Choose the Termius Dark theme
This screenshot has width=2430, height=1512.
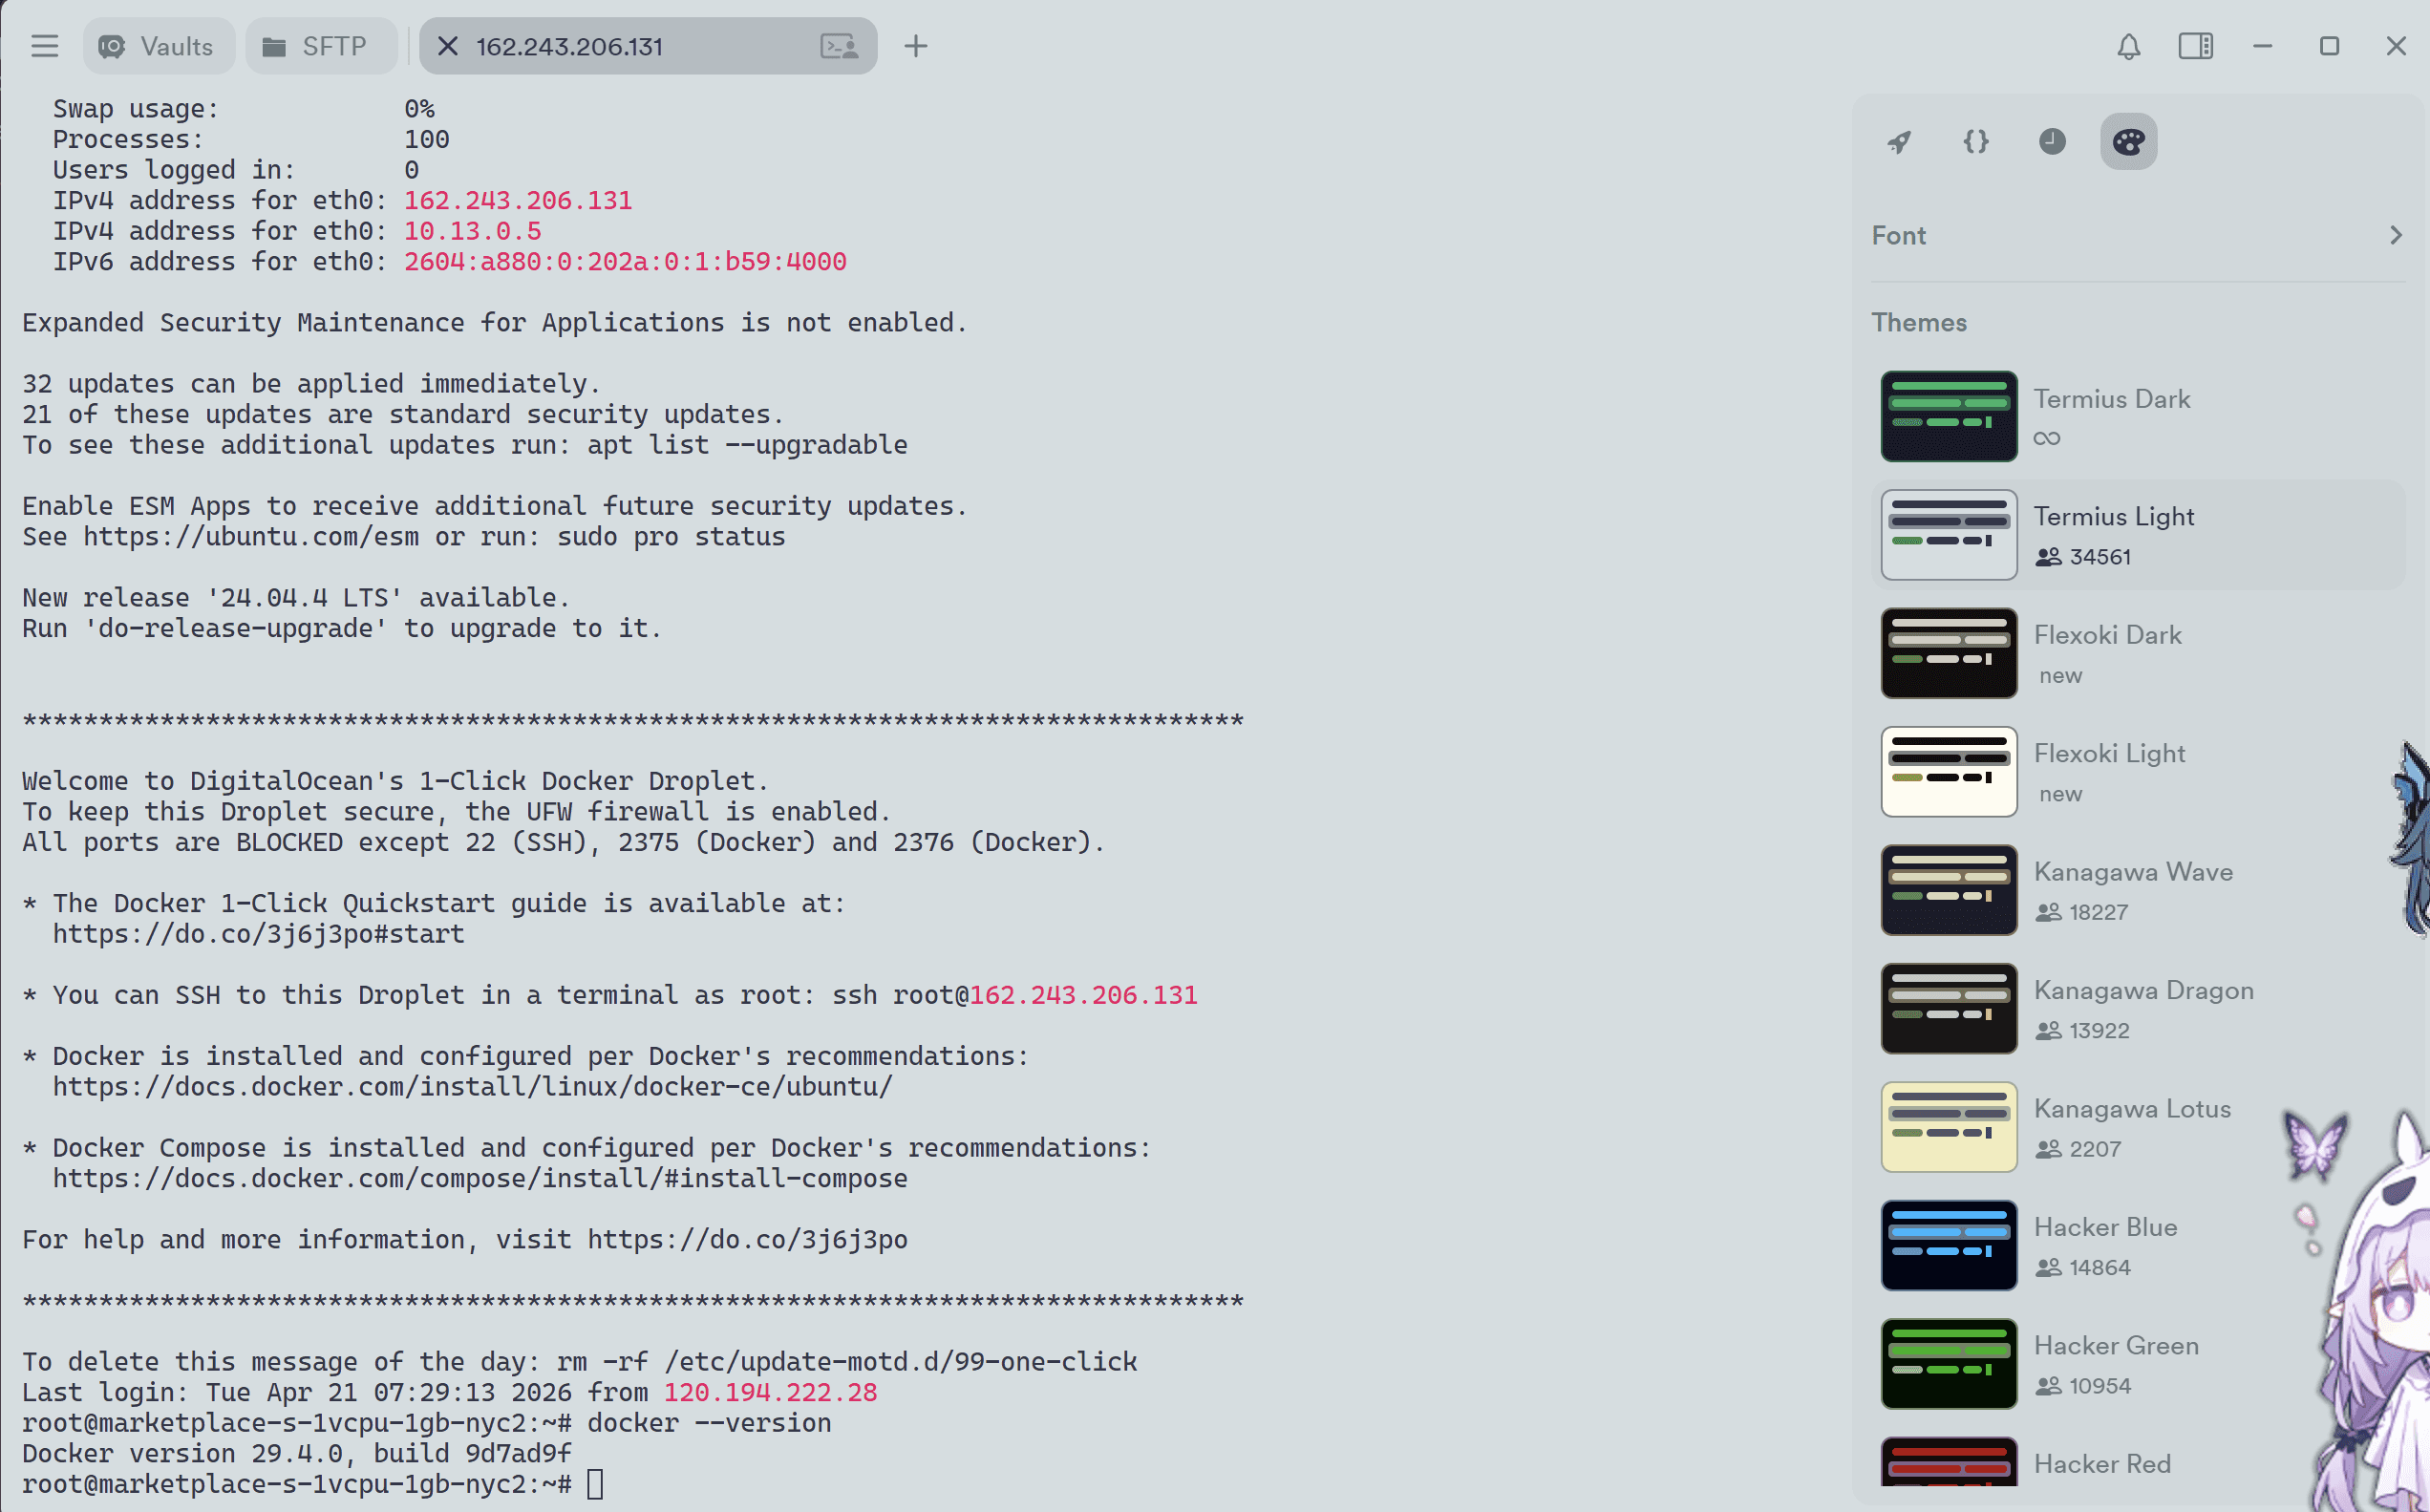(x=2138, y=416)
